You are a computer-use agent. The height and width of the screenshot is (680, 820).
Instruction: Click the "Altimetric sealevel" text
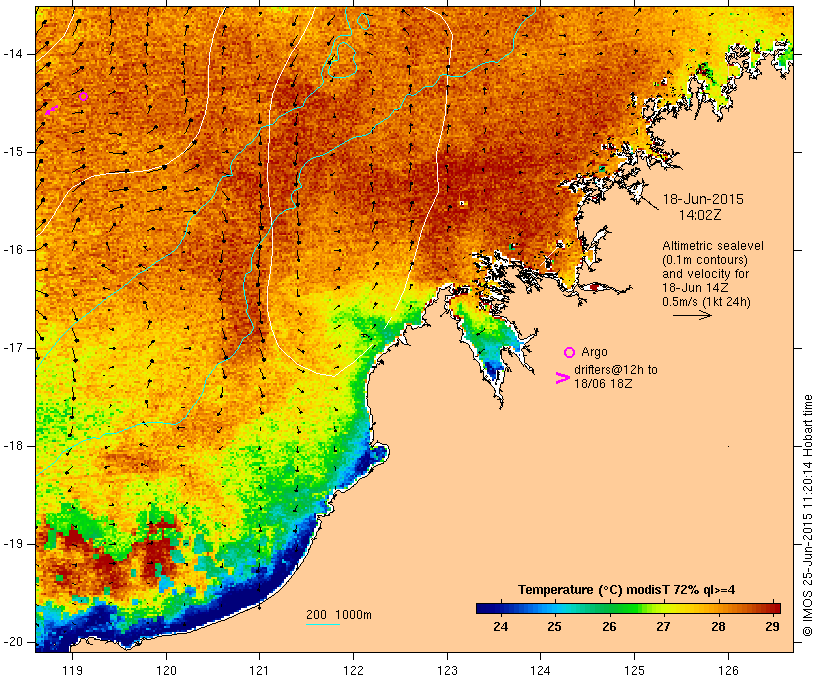click(713, 246)
